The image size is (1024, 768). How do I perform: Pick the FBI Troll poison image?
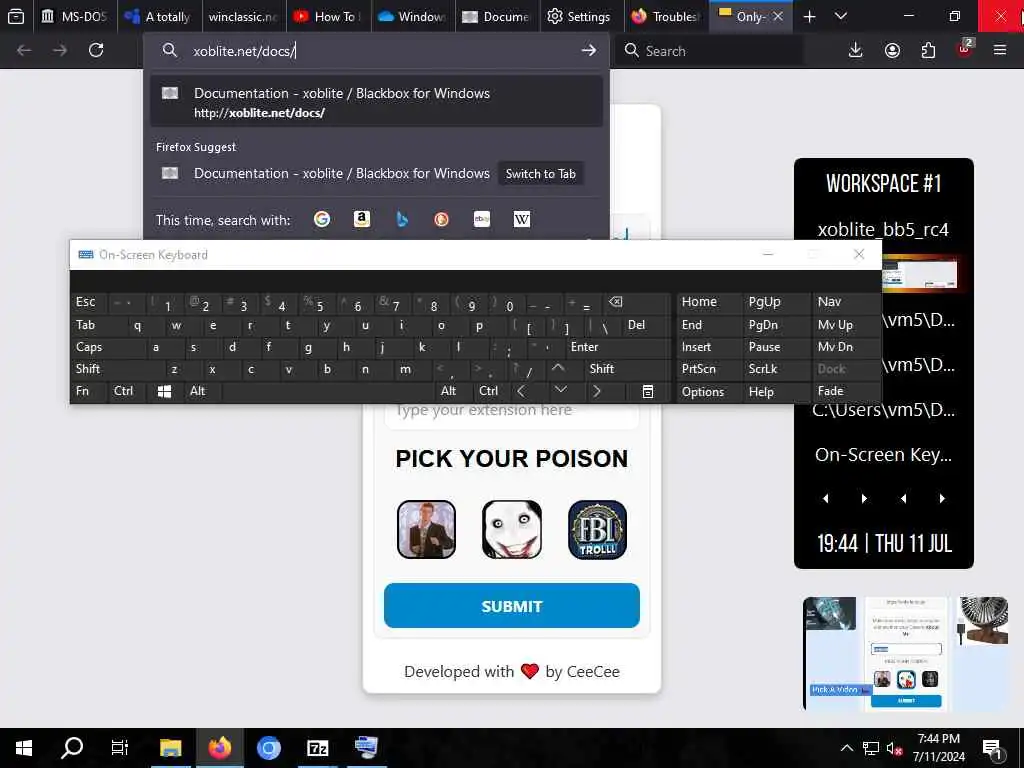pos(597,530)
